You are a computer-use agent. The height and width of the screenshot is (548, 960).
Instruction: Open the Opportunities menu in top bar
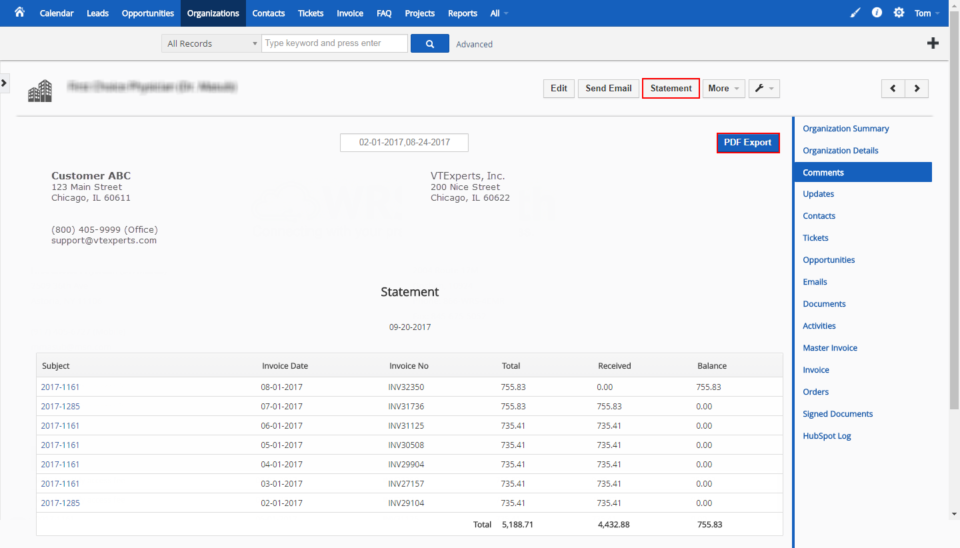pyautogui.click(x=148, y=13)
